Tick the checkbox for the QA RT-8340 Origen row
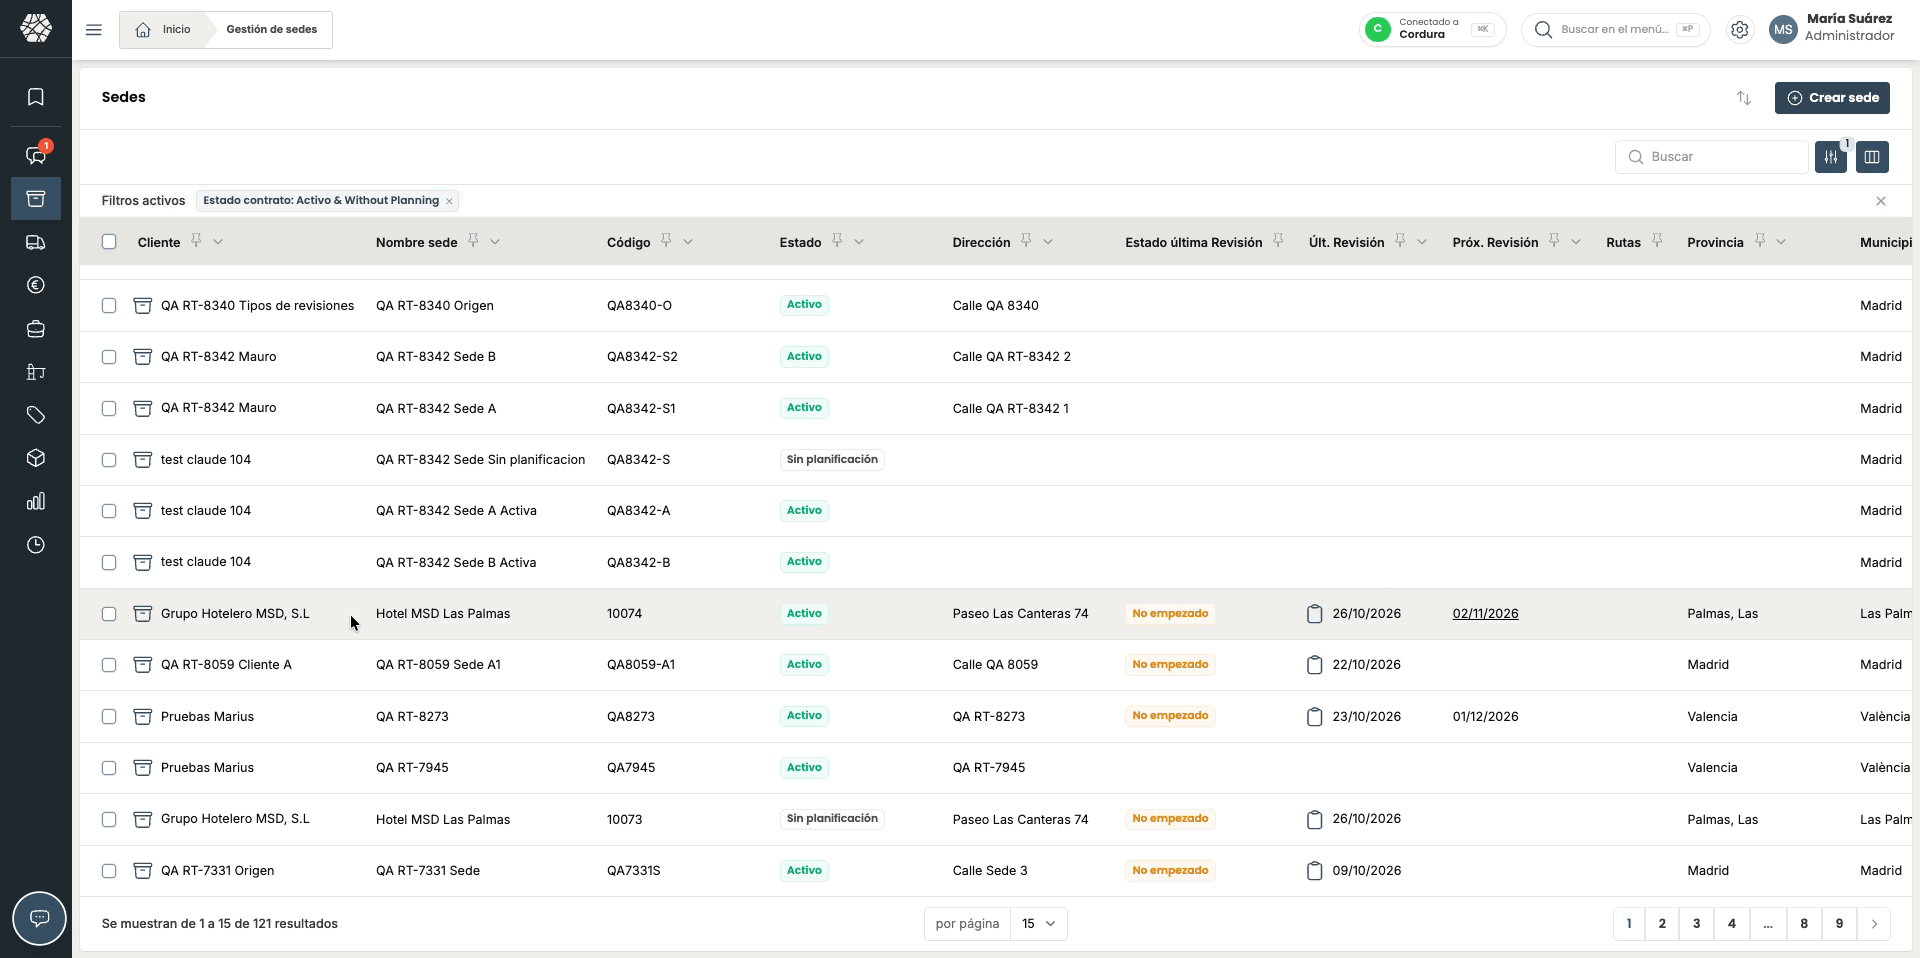 (109, 306)
